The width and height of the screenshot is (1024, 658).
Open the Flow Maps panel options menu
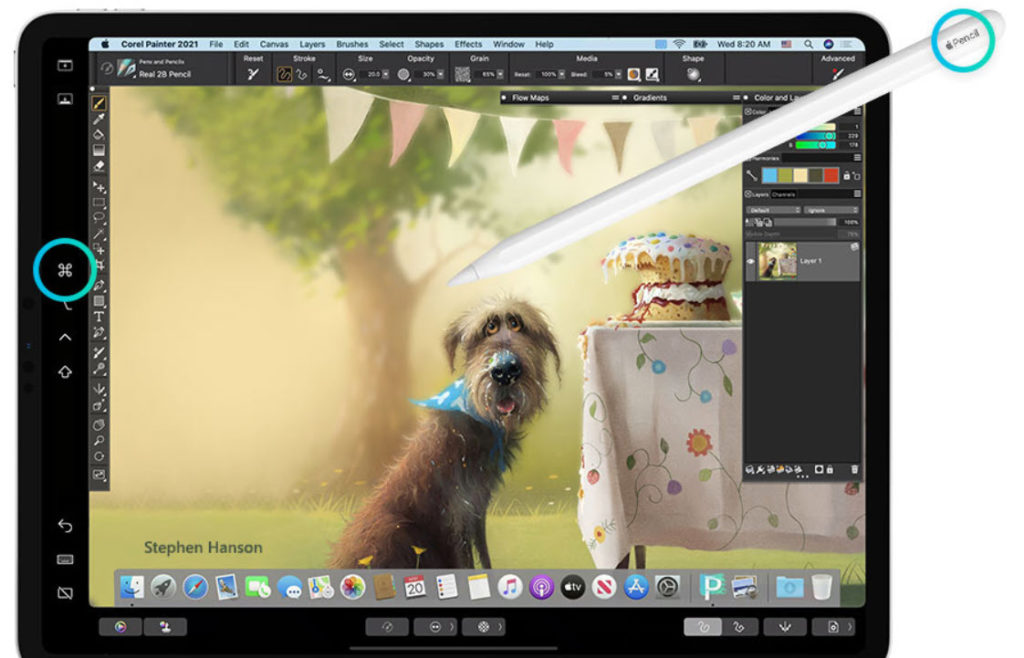tap(615, 98)
